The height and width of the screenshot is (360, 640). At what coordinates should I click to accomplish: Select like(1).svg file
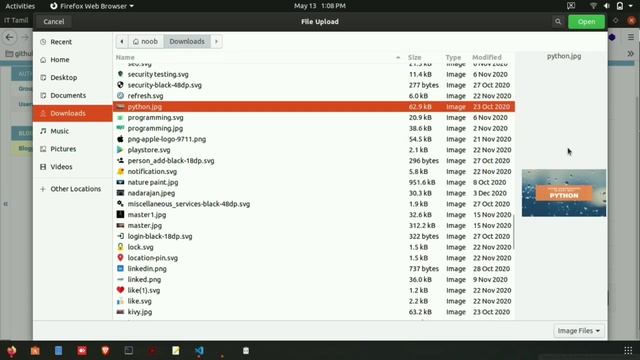pos(313,290)
